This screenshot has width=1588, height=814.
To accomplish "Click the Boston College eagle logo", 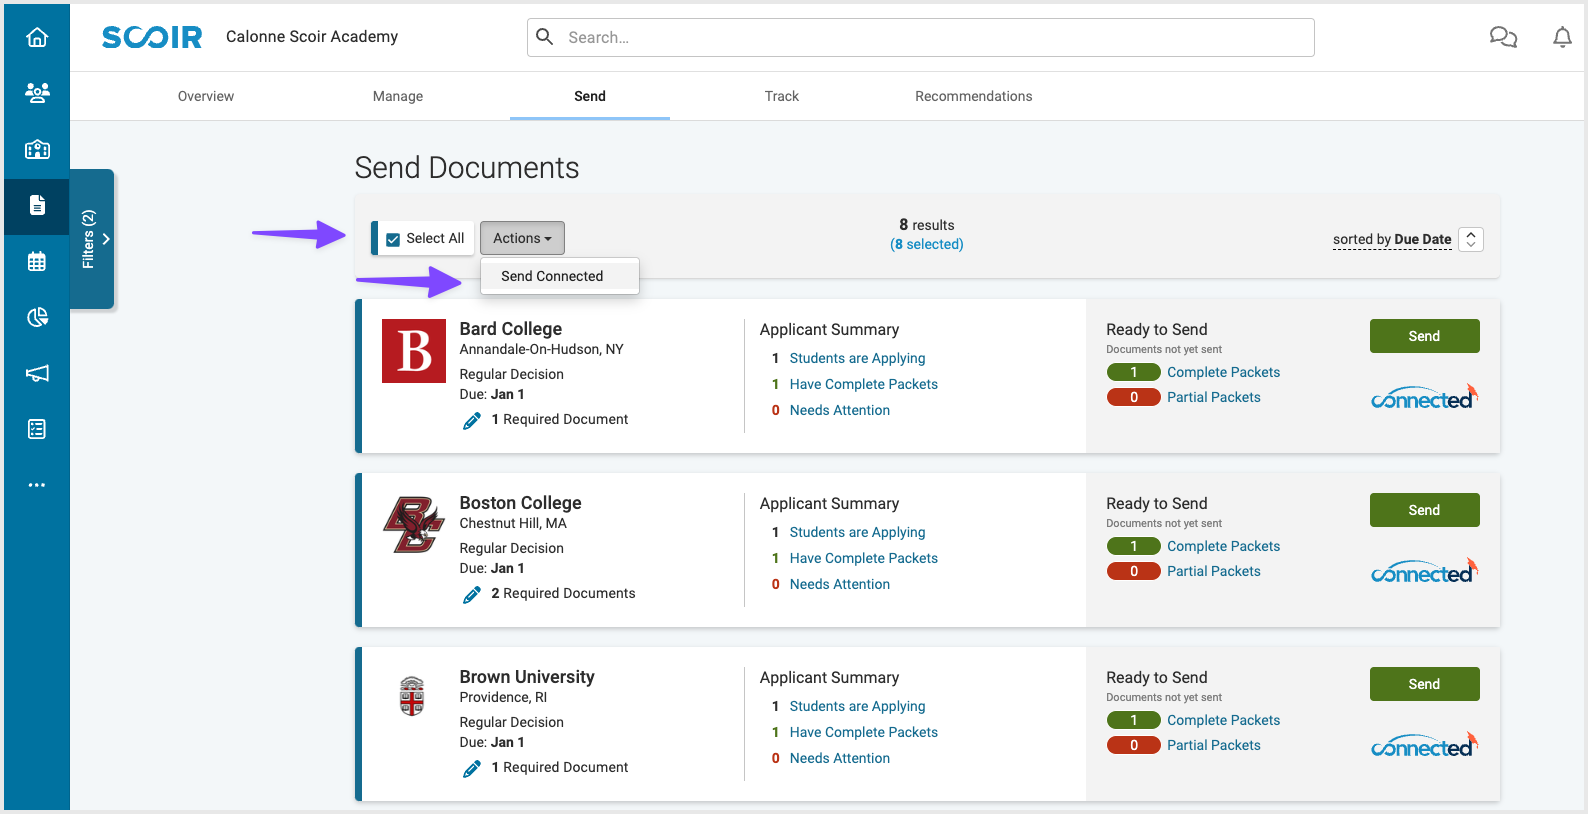I will coord(414,524).
